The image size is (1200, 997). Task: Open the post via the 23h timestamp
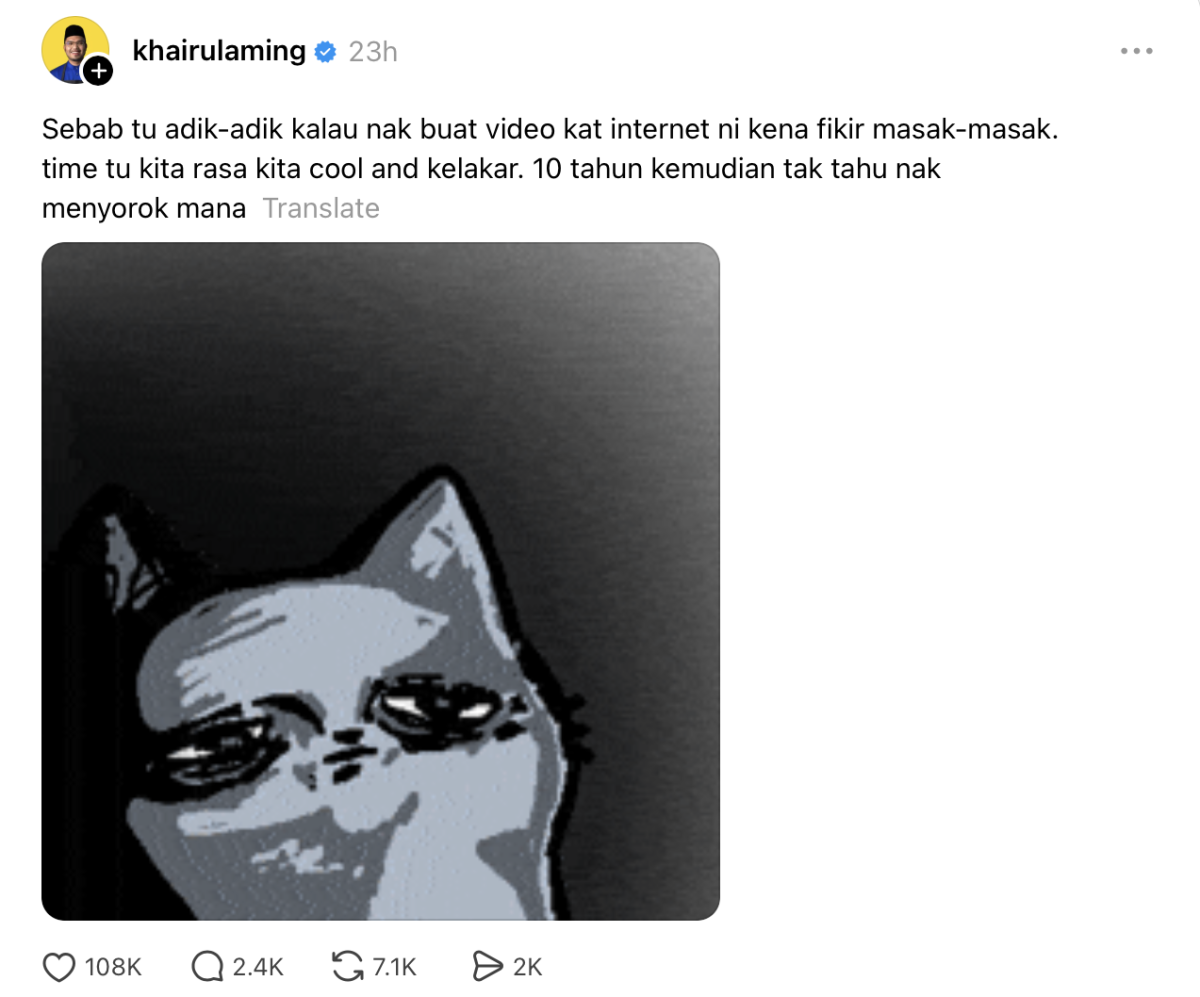pyautogui.click(x=372, y=52)
